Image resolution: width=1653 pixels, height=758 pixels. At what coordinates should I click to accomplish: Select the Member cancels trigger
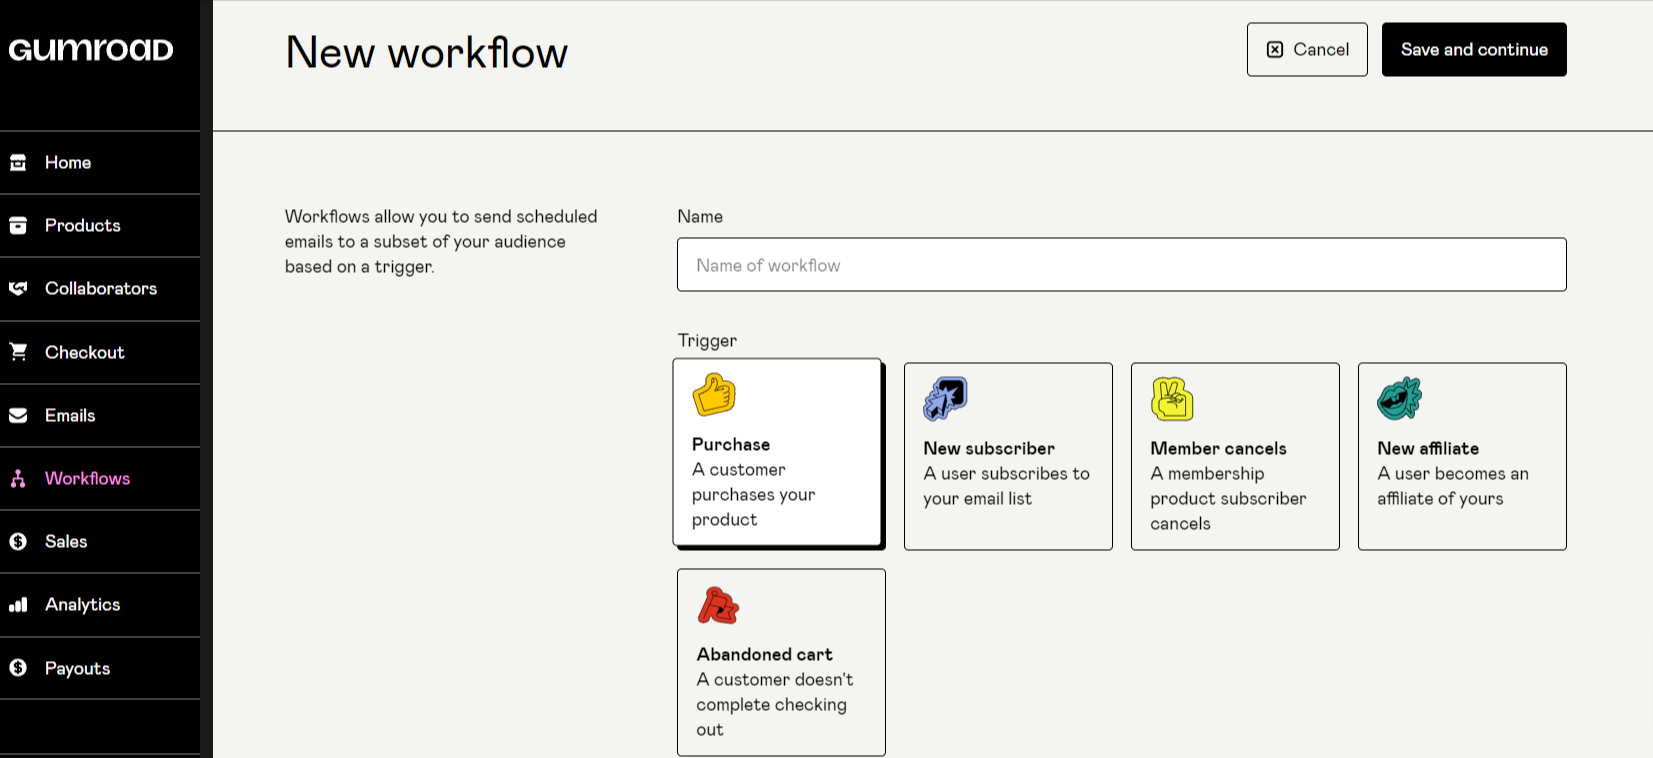(x=1234, y=456)
